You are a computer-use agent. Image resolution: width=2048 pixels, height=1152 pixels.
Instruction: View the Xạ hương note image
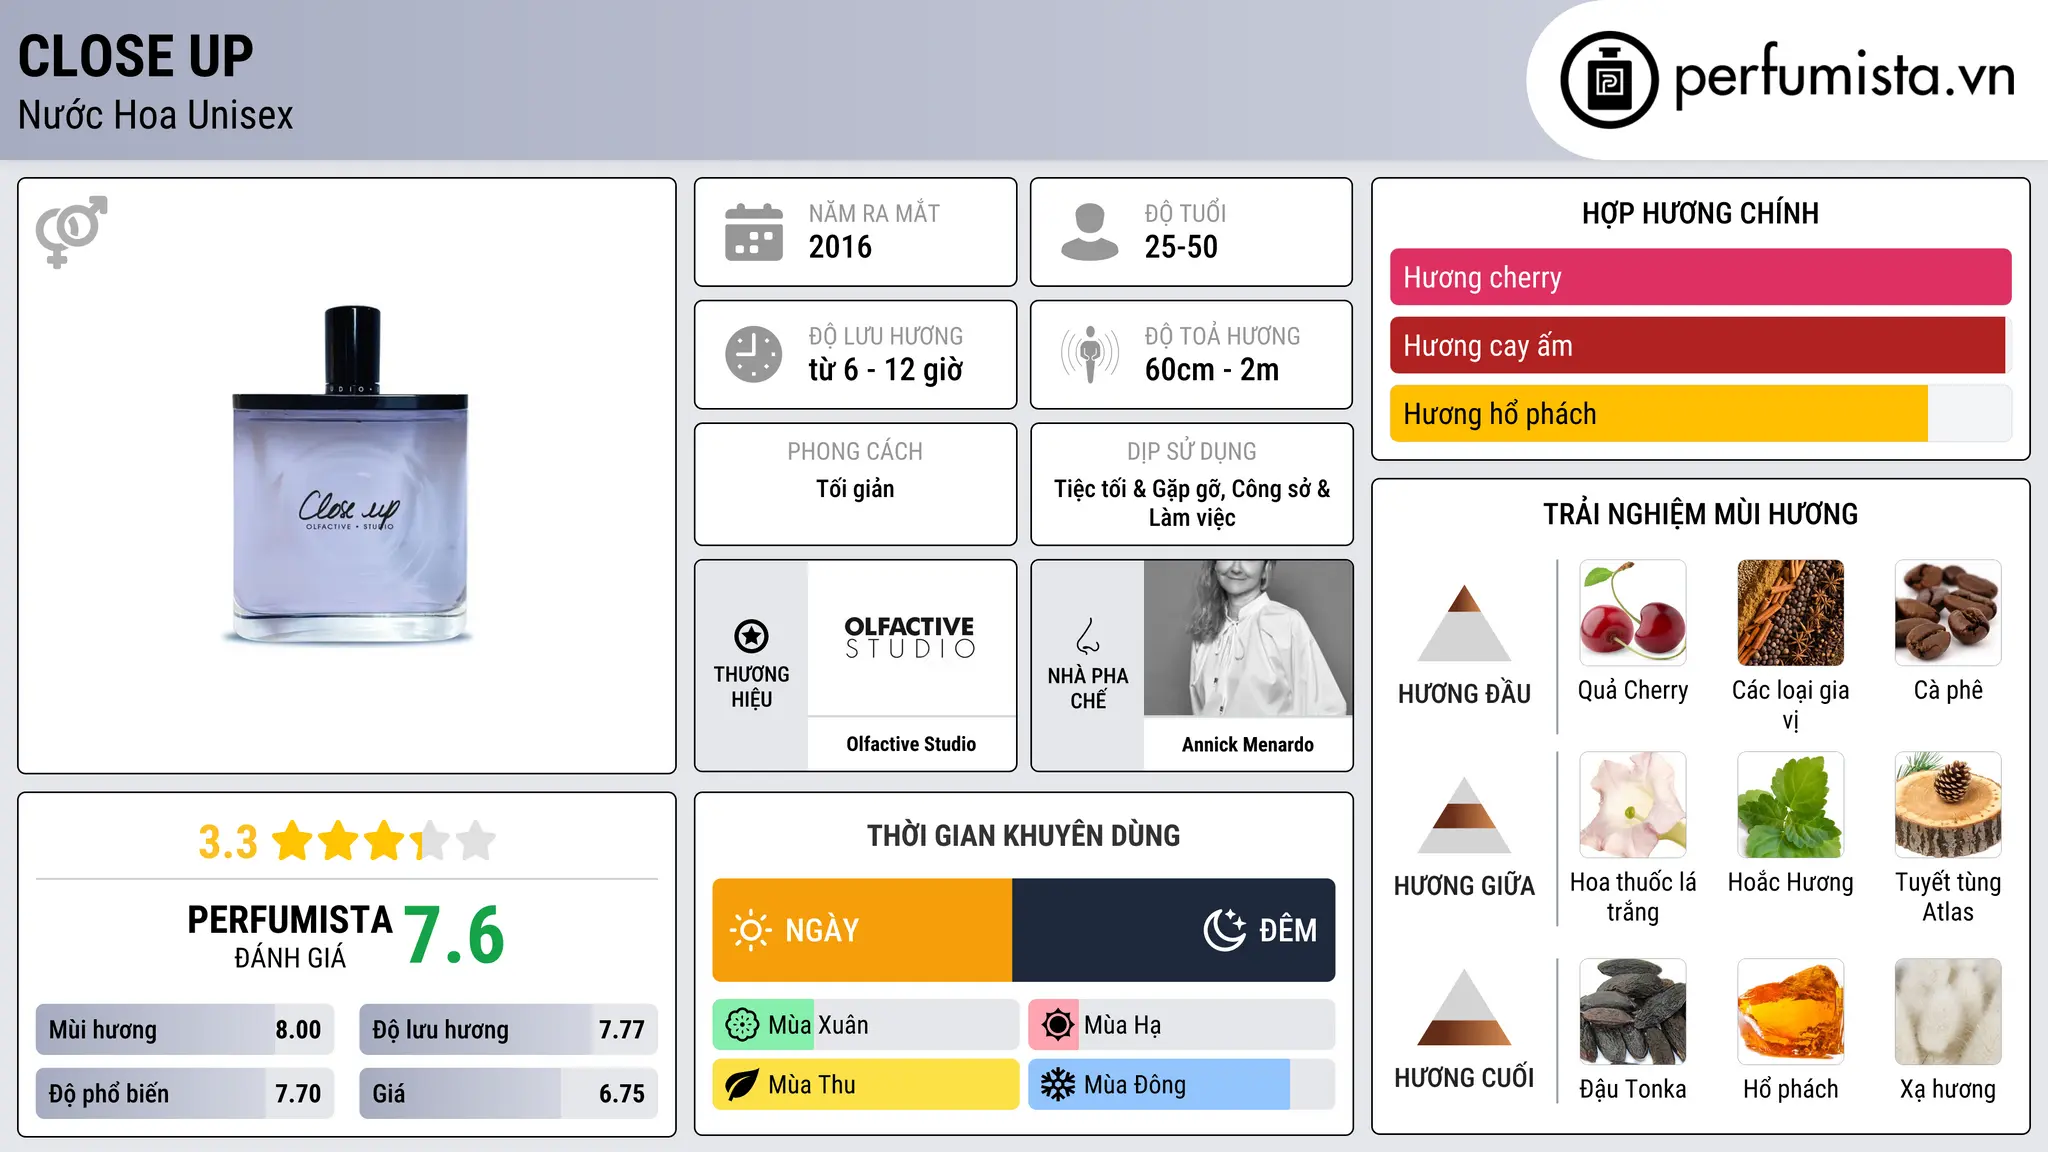[1948, 1012]
